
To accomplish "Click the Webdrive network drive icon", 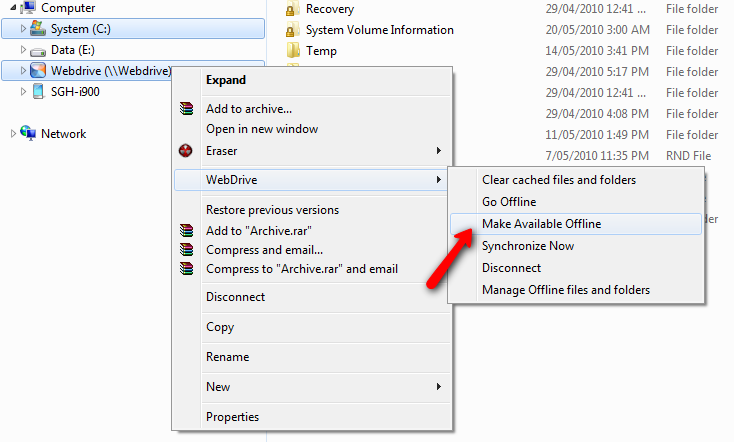I will [37, 71].
